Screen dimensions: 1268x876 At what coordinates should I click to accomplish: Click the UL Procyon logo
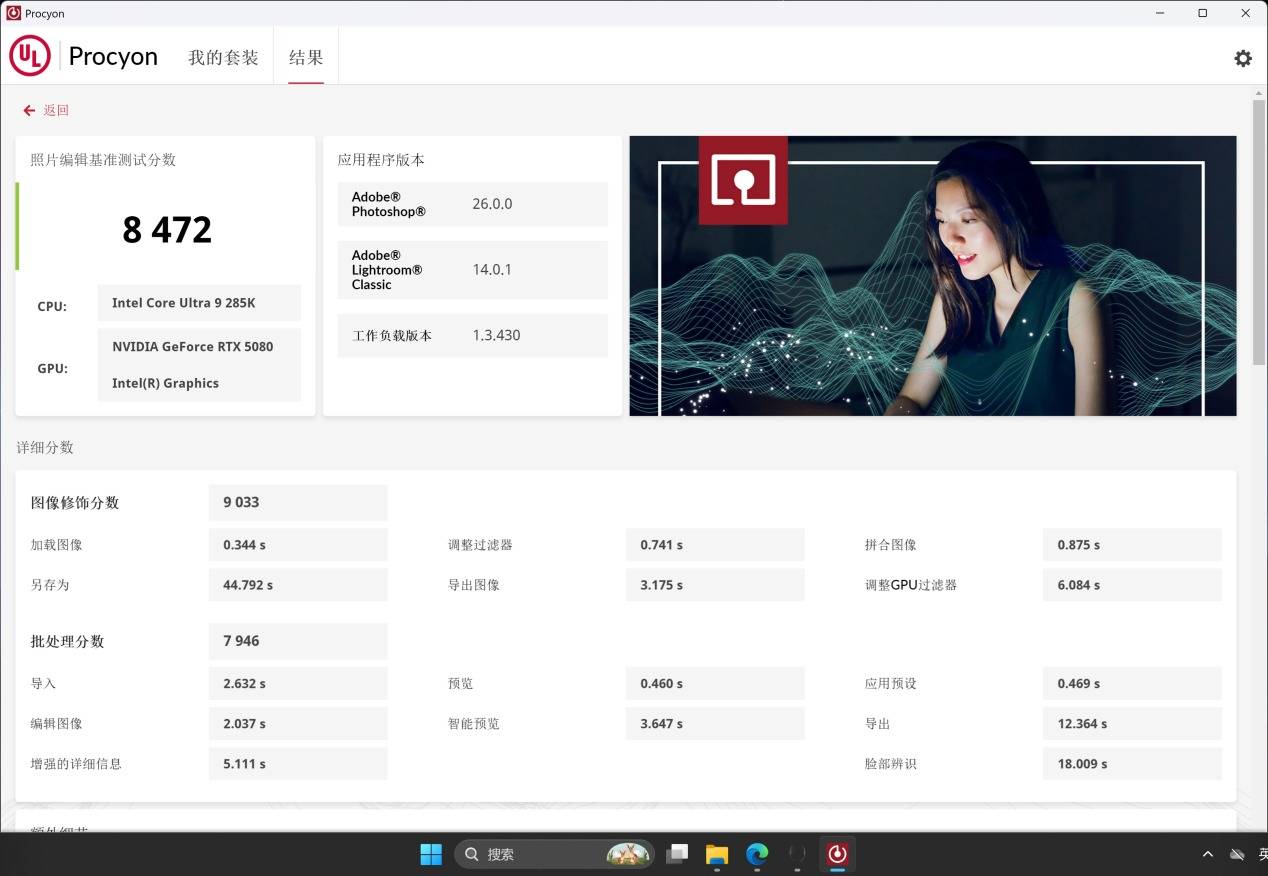tap(30, 57)
